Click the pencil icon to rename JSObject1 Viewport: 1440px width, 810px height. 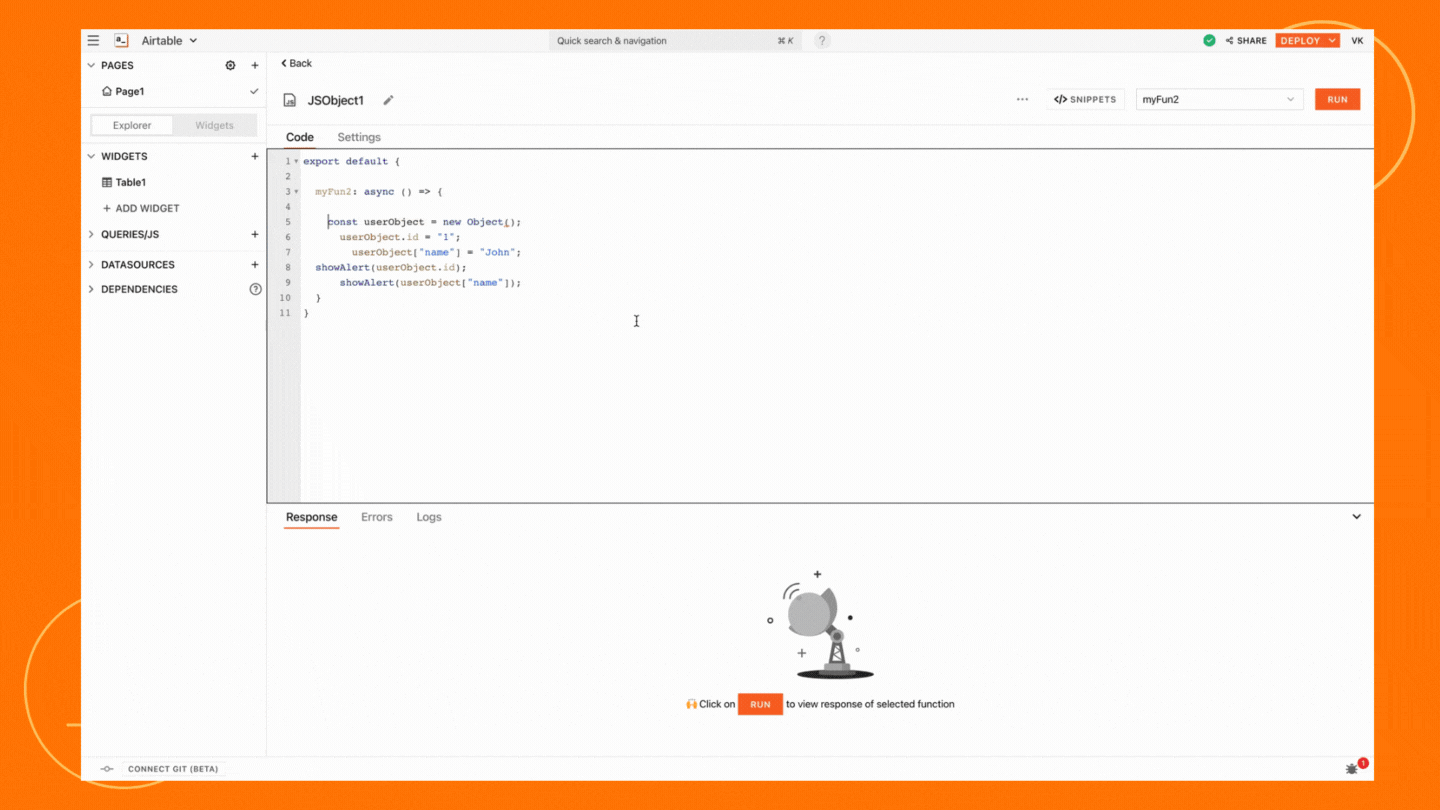(388, 100)
